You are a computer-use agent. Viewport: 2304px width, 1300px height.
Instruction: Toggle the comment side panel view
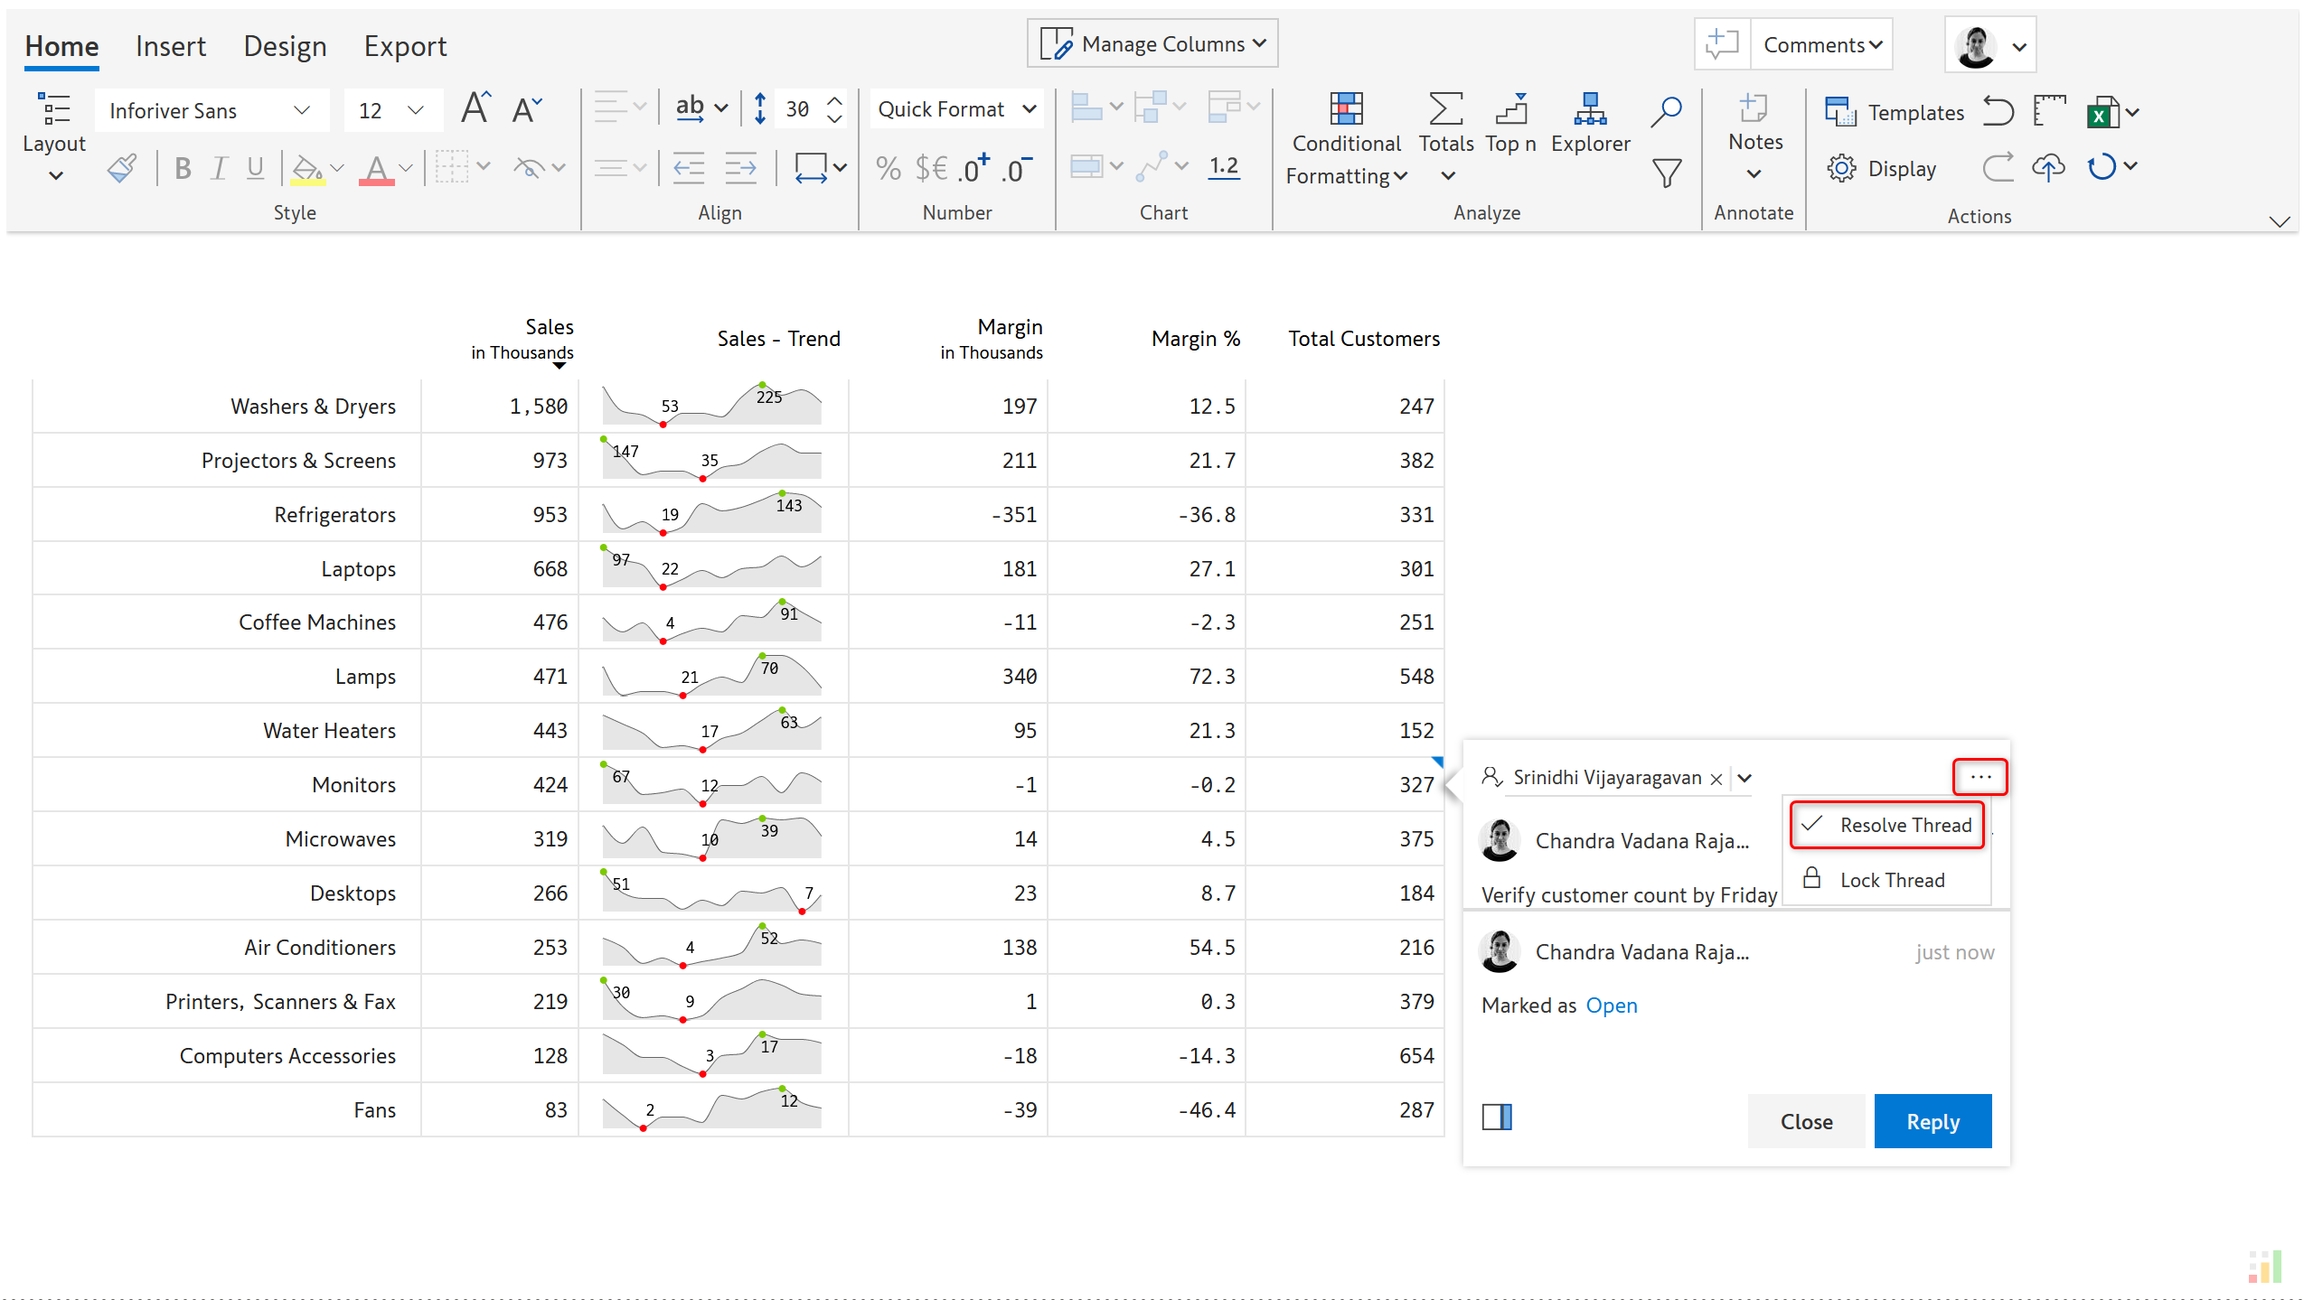tap(1497, 1117)
